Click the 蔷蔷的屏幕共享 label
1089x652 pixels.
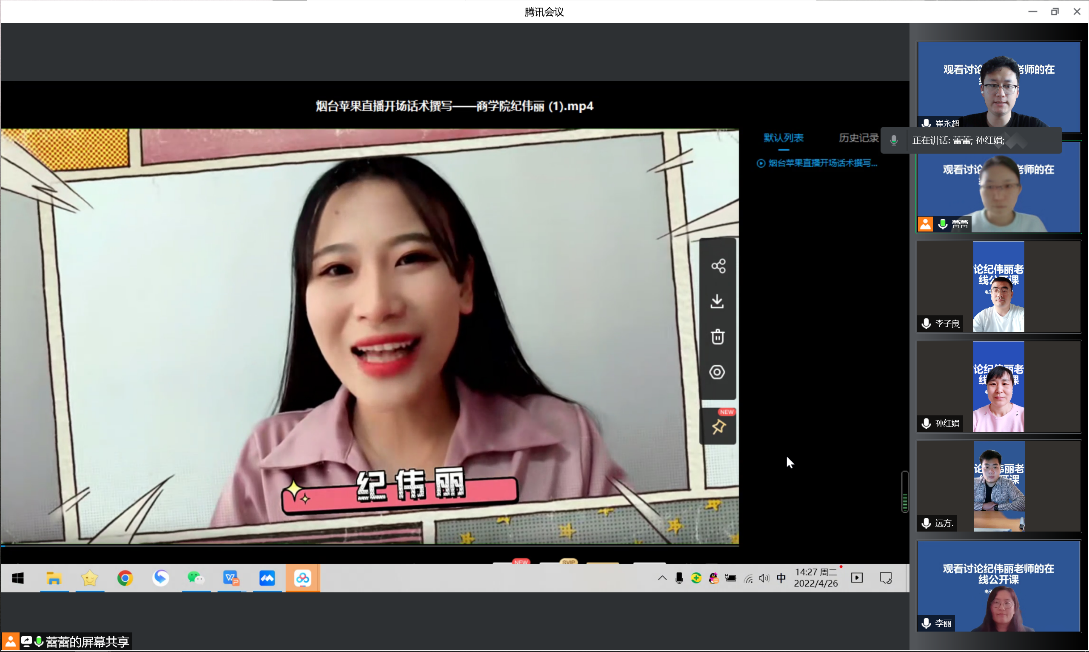point(88,642)
